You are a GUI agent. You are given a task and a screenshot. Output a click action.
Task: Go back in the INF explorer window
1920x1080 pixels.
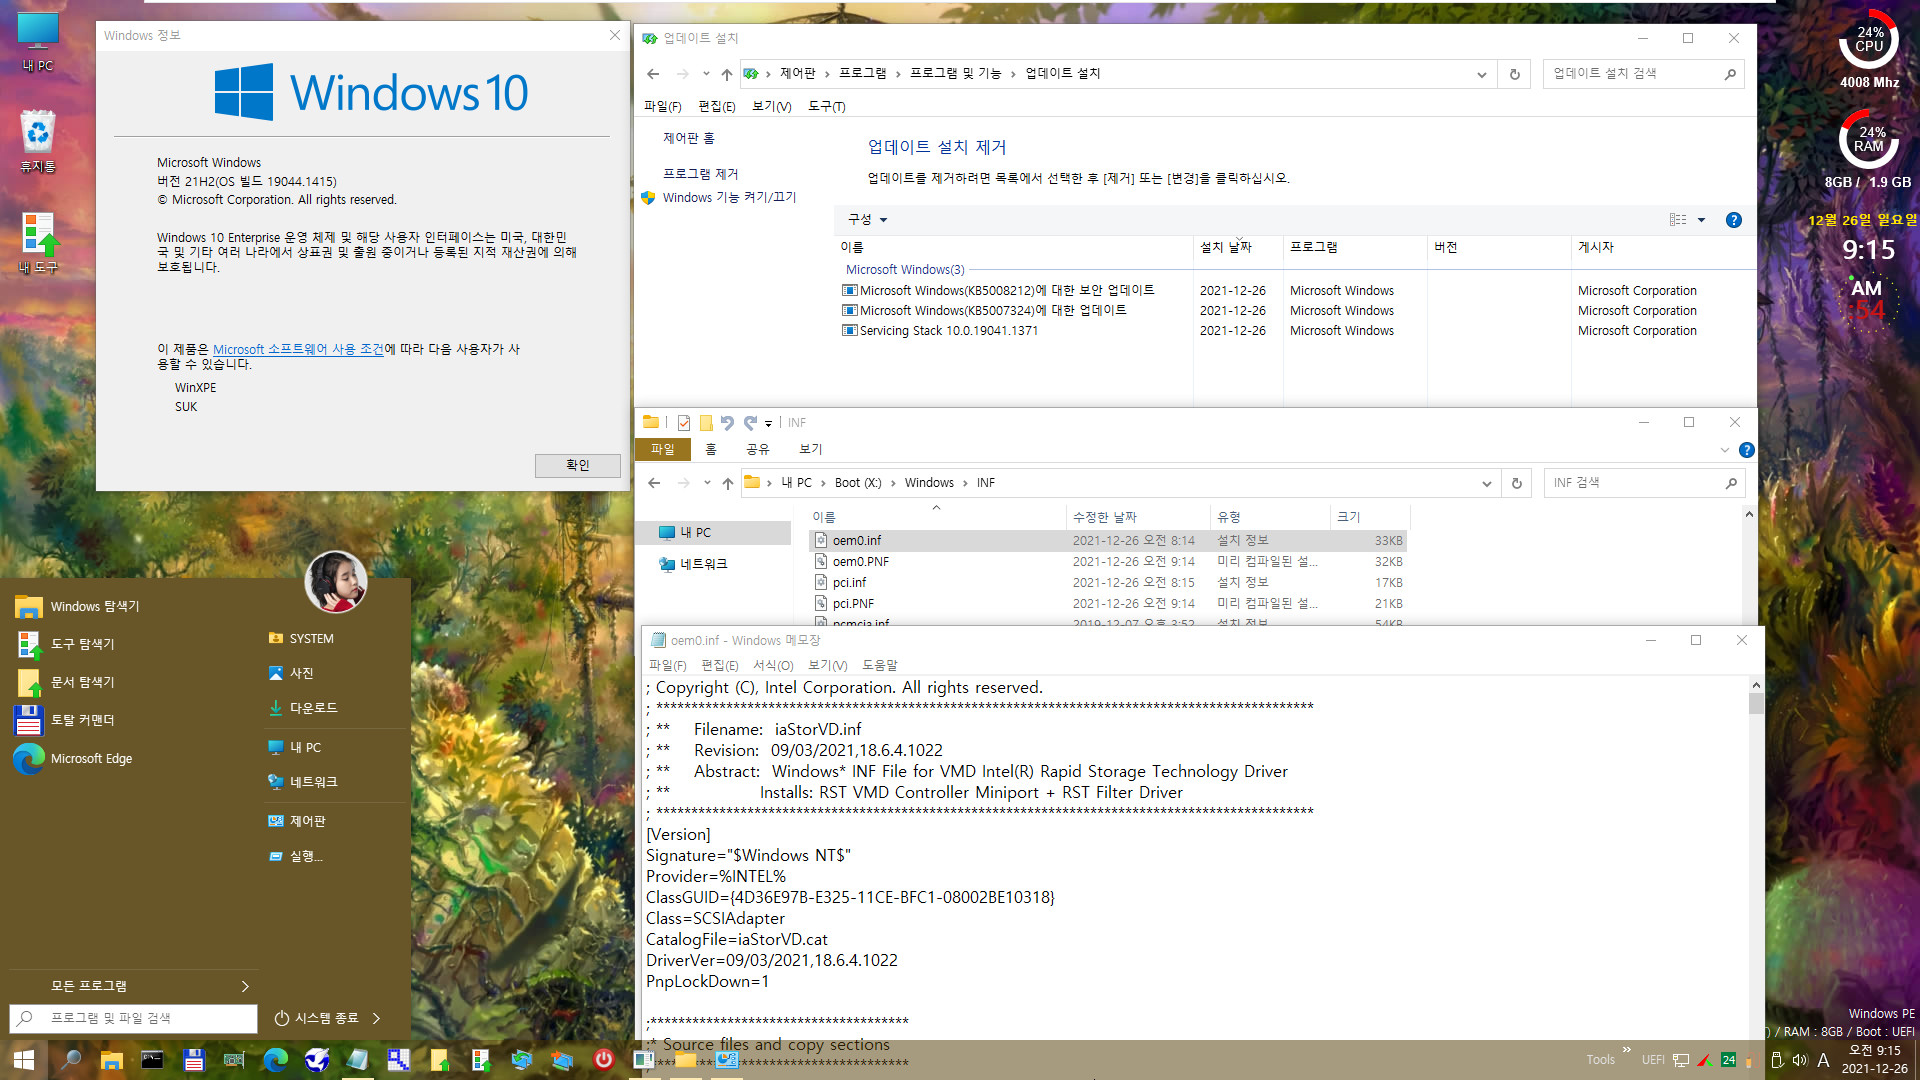(x=654, y=483)
